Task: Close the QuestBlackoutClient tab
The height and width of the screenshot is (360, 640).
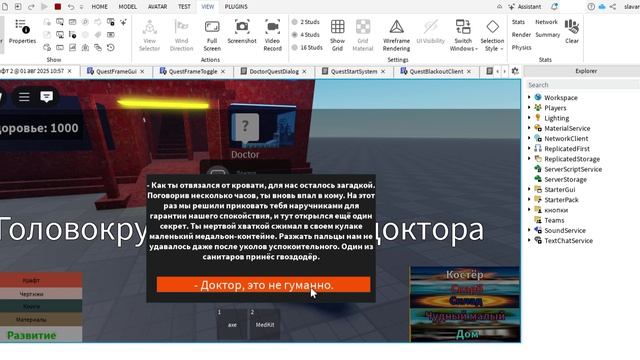Action: pos(469,71)
